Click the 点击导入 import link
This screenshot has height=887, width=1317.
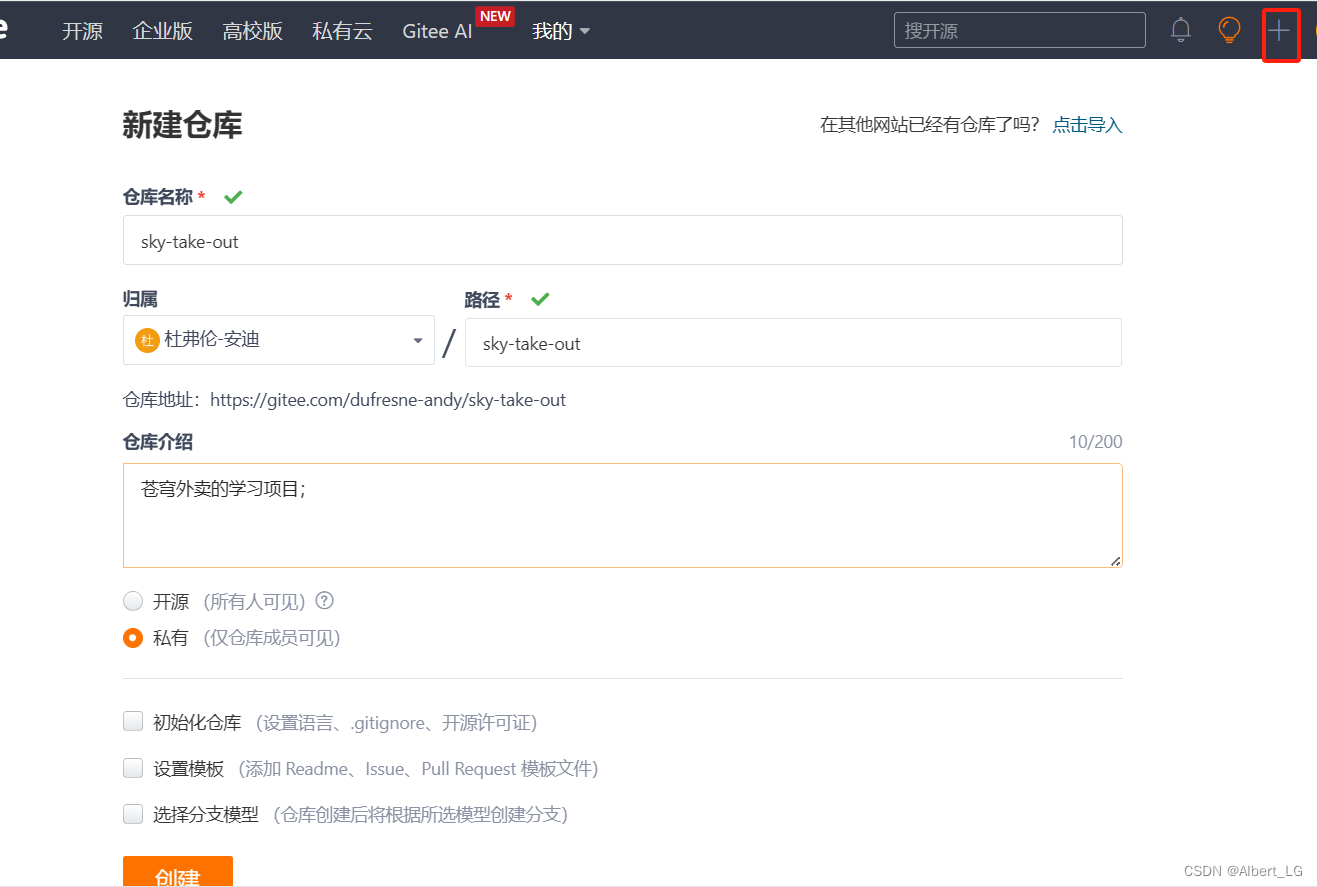click(x=1087, y=125)
